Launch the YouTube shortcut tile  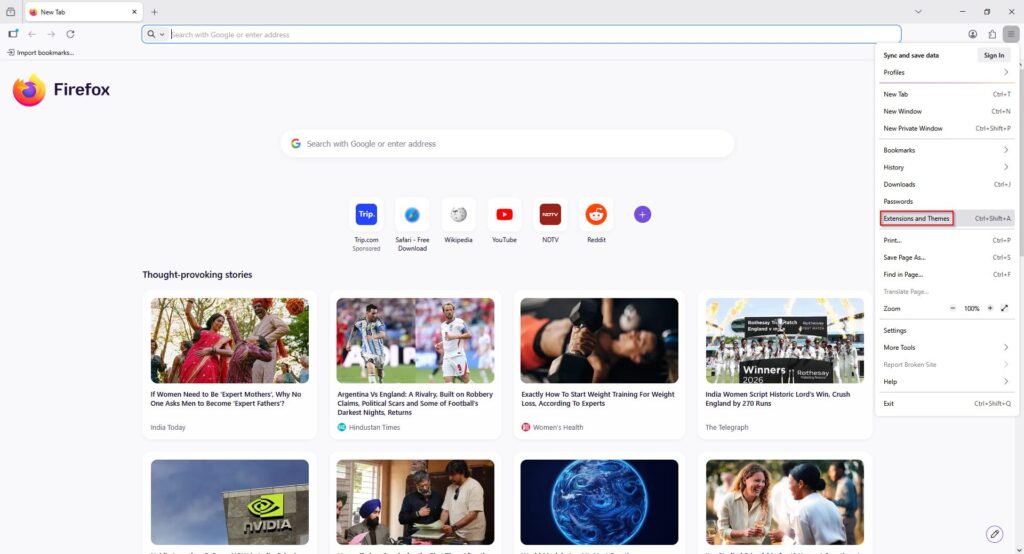click(504, 214)
